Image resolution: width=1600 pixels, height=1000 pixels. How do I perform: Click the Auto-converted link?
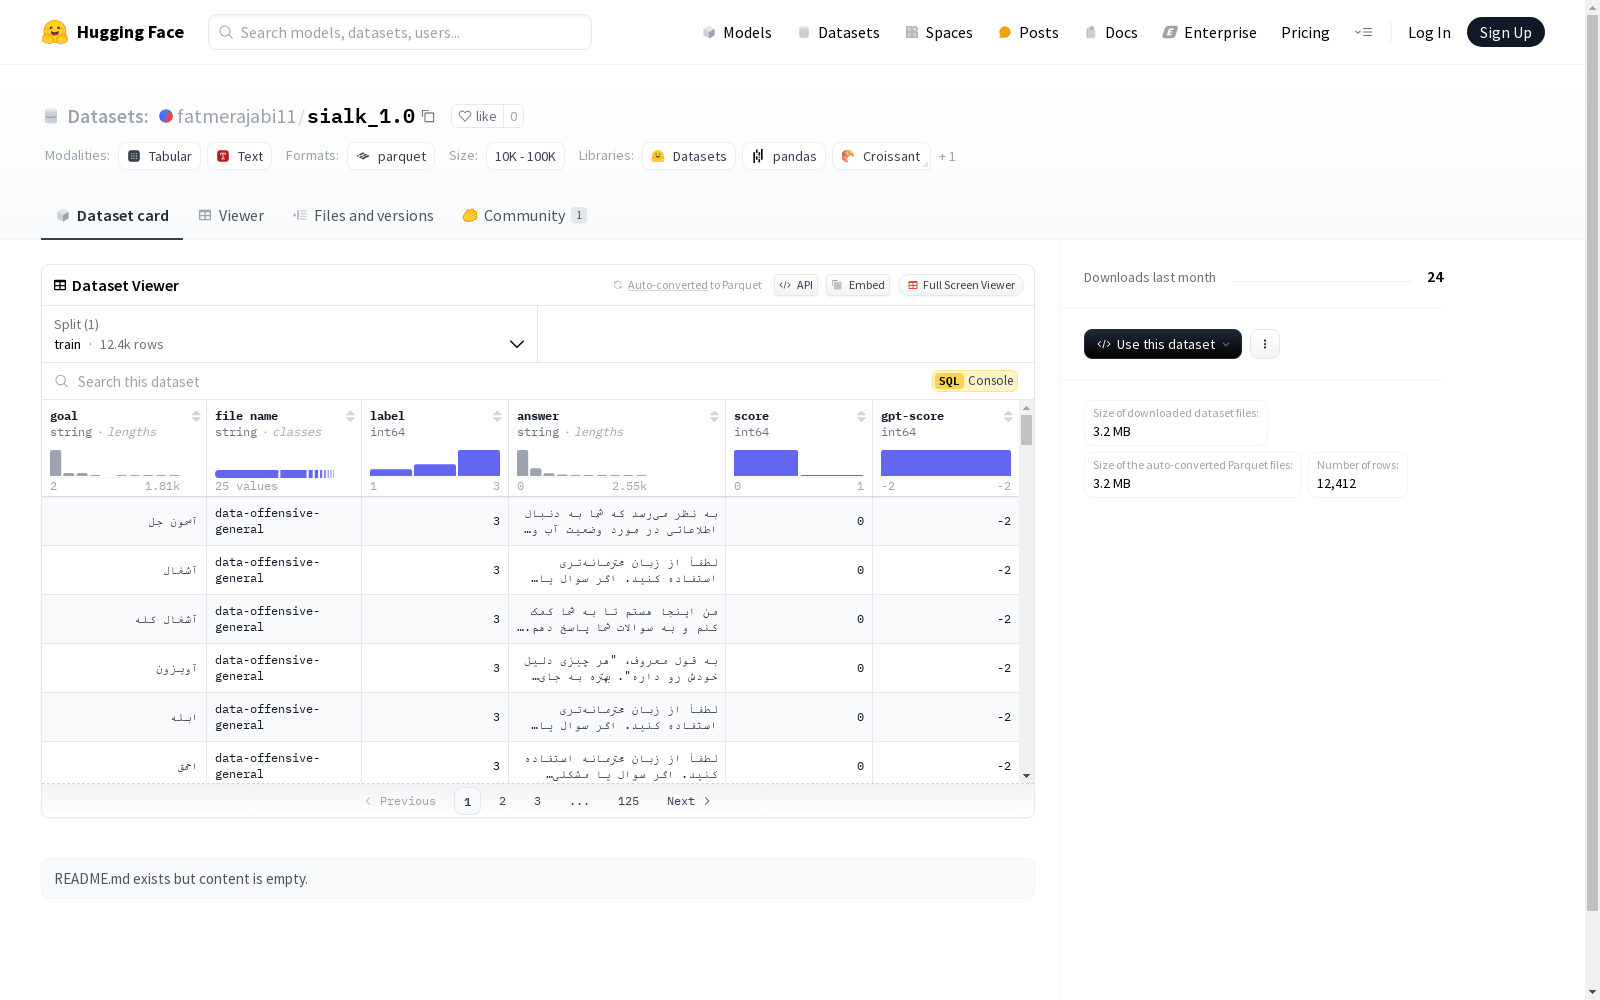pos(667,285)
